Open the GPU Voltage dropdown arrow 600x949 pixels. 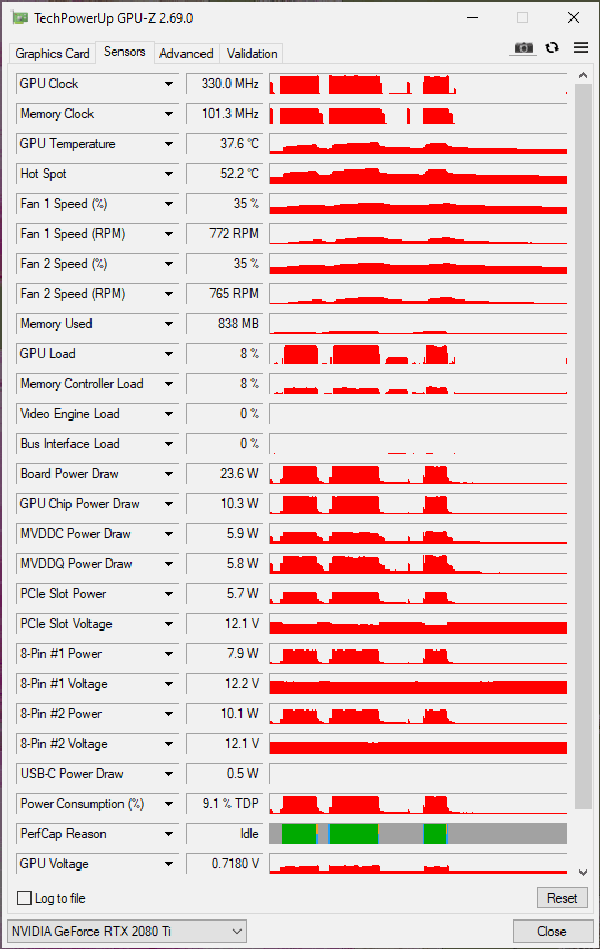pyautogui.click(x=169, y=864)
